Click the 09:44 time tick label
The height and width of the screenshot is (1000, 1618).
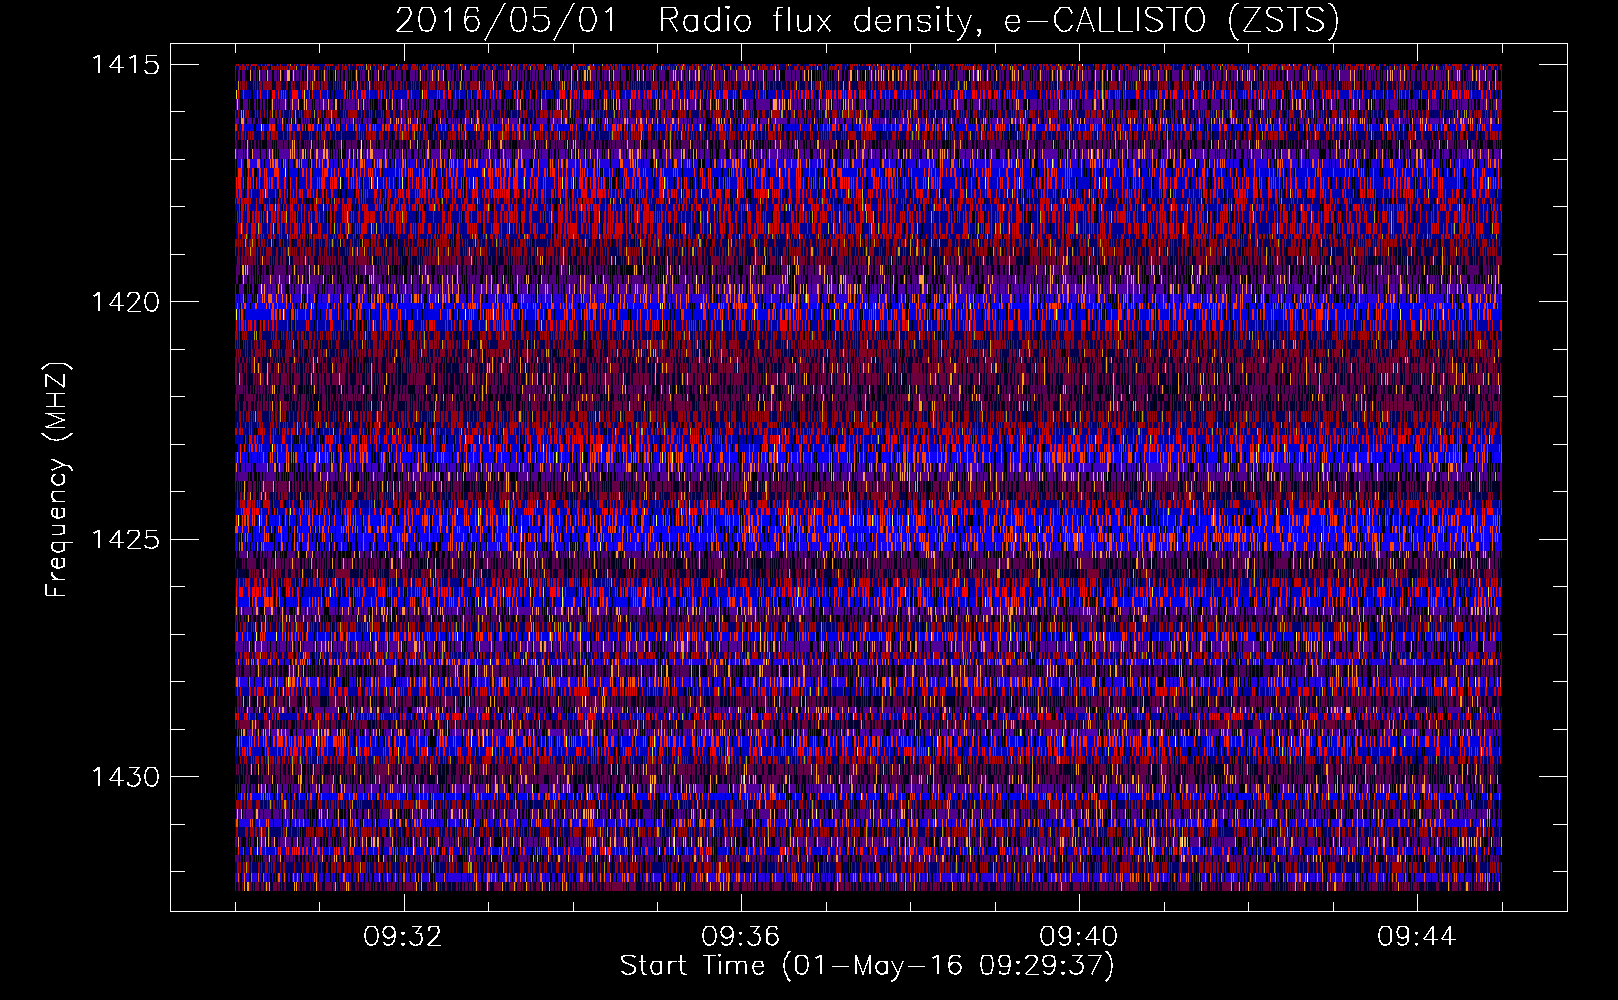pos(1417,937)
